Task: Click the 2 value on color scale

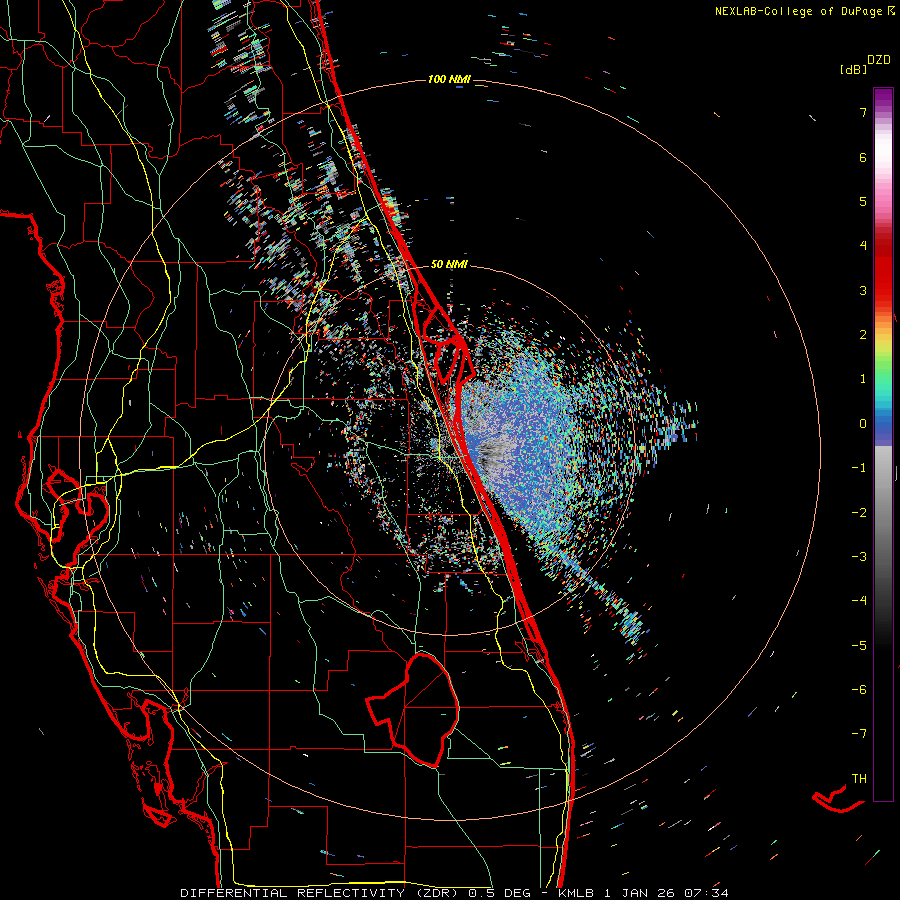Action: tap(863, 335)
